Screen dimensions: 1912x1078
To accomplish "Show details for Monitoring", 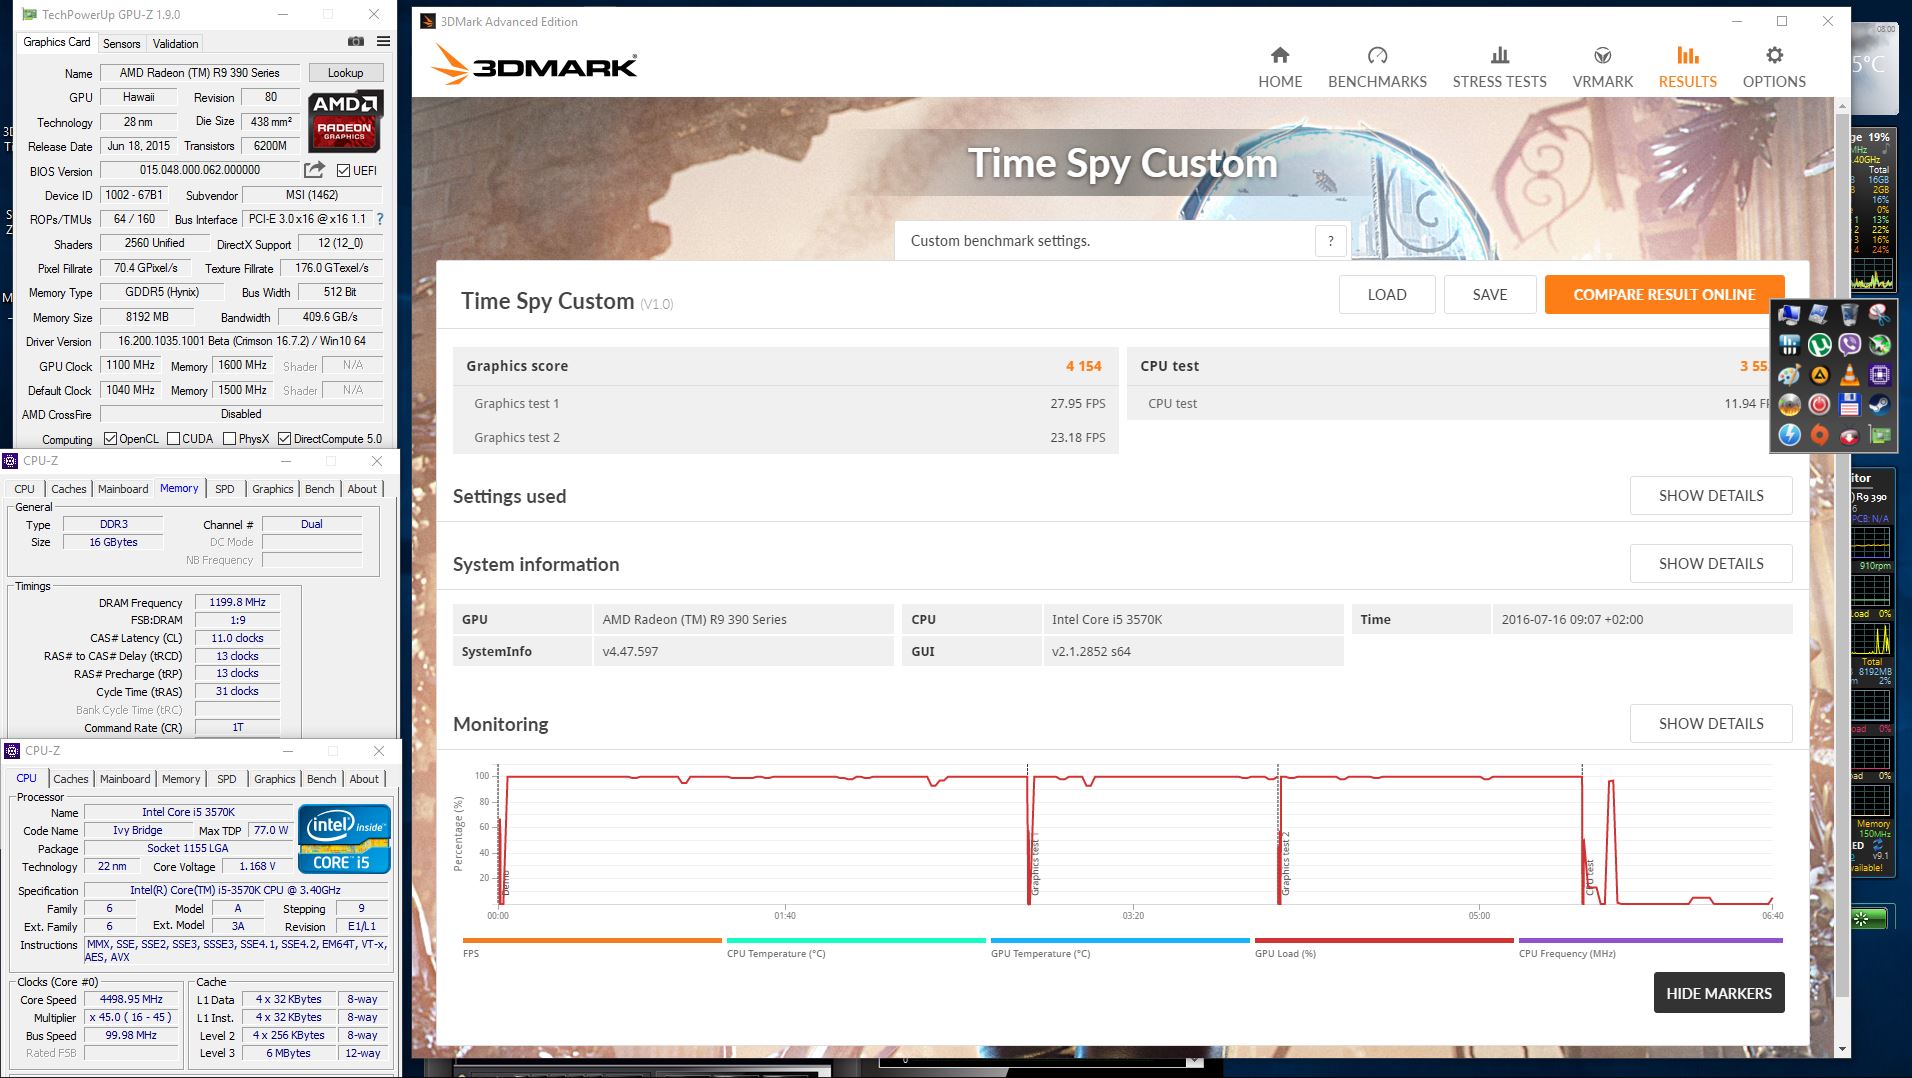I will [1710, 723].
